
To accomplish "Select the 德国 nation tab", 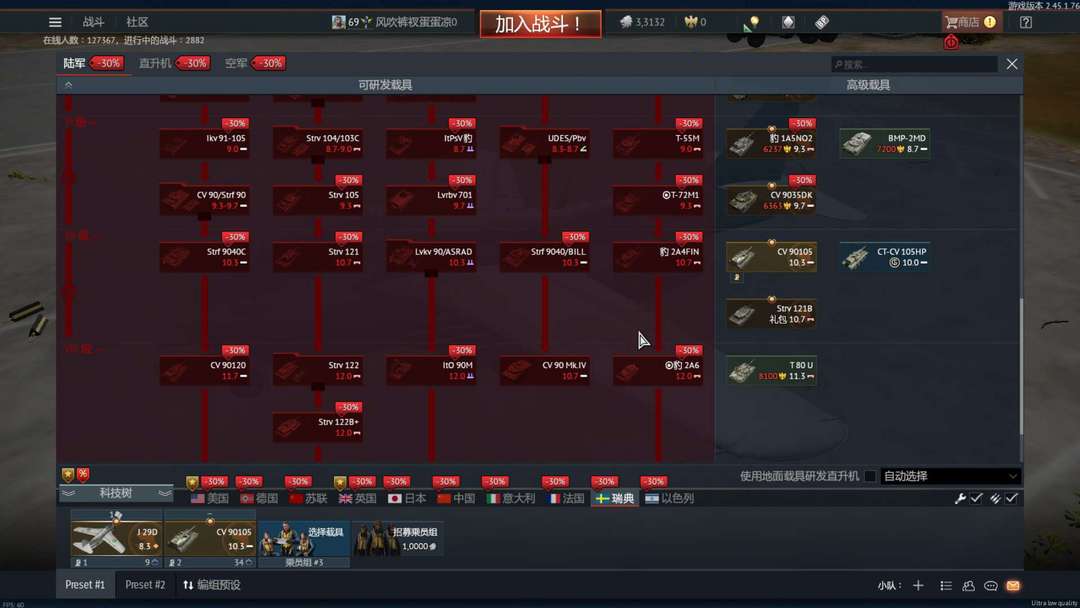I will point(258,498).
